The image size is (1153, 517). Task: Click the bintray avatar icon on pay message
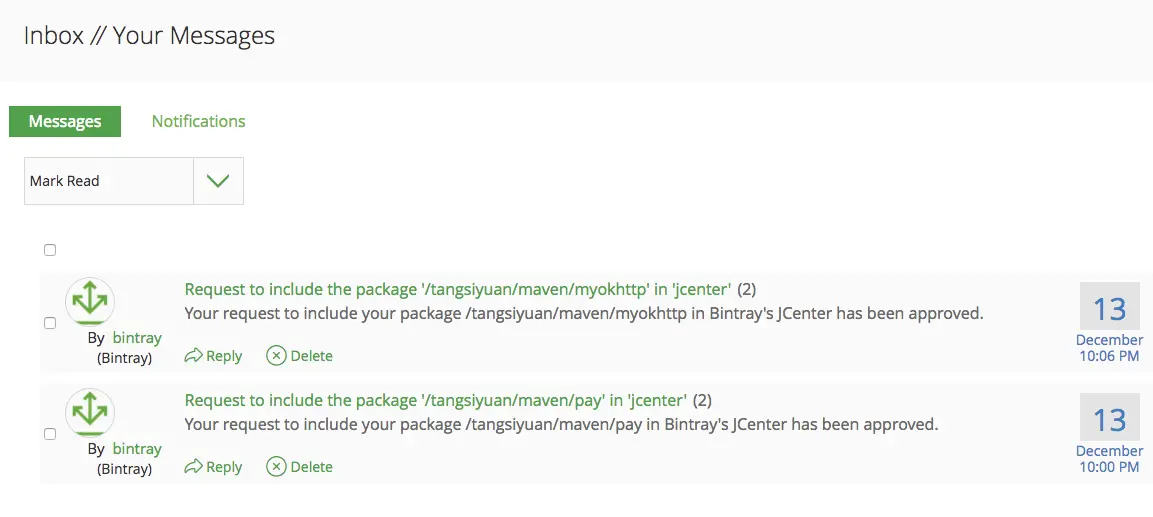pyautogui.click(x=90, y=412)
